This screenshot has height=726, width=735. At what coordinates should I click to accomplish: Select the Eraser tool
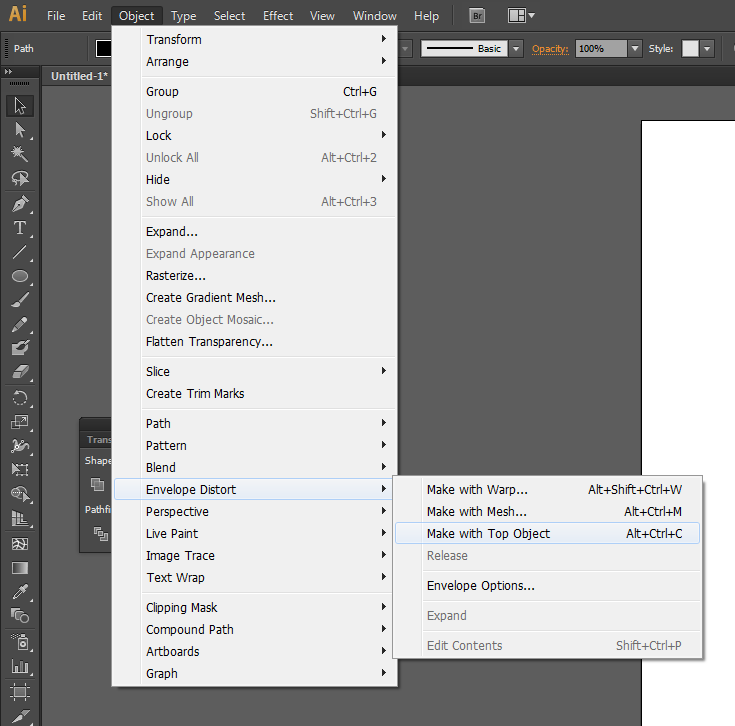[19, 372]
